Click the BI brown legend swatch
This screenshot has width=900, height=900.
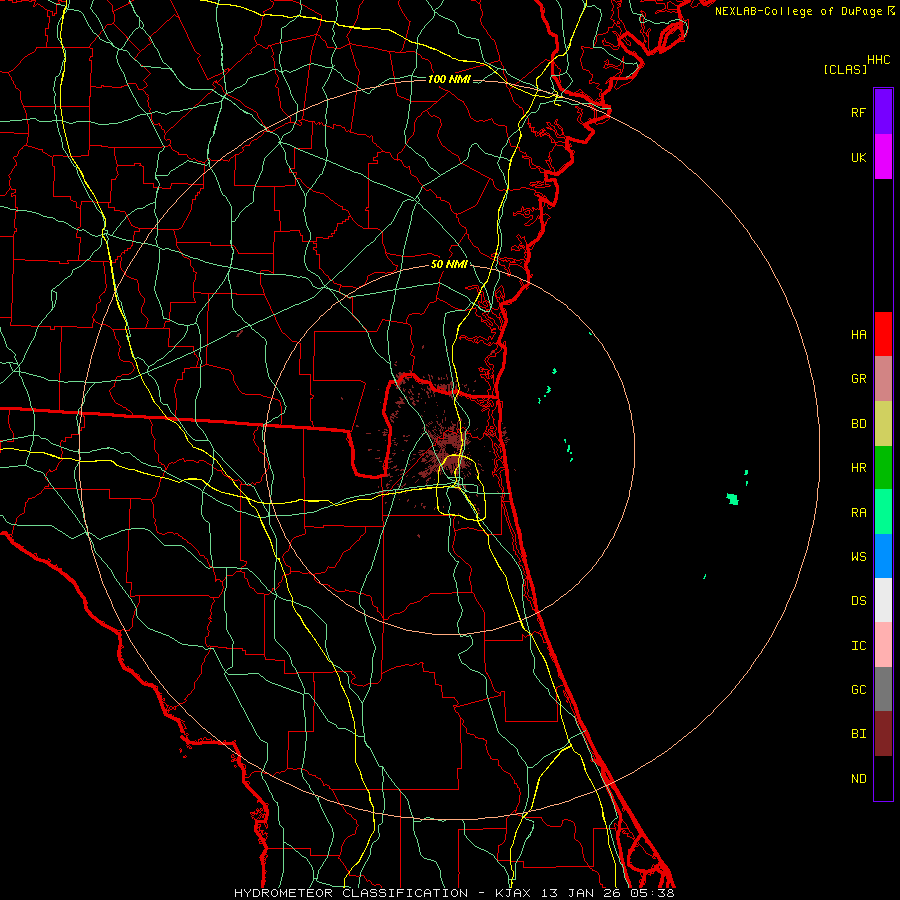click(883, 734)
